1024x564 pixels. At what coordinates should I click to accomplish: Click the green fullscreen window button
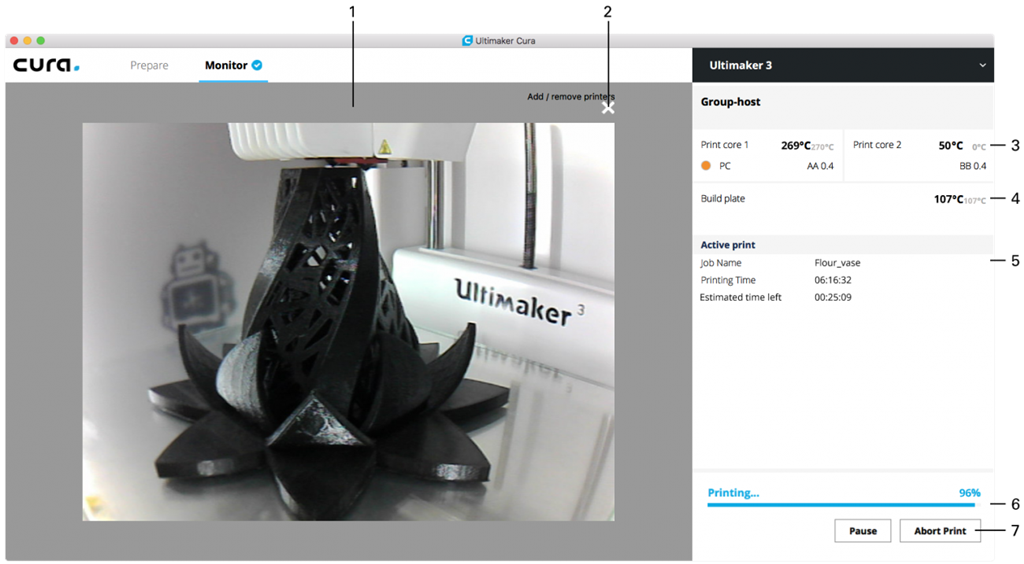tap(40, 40)
